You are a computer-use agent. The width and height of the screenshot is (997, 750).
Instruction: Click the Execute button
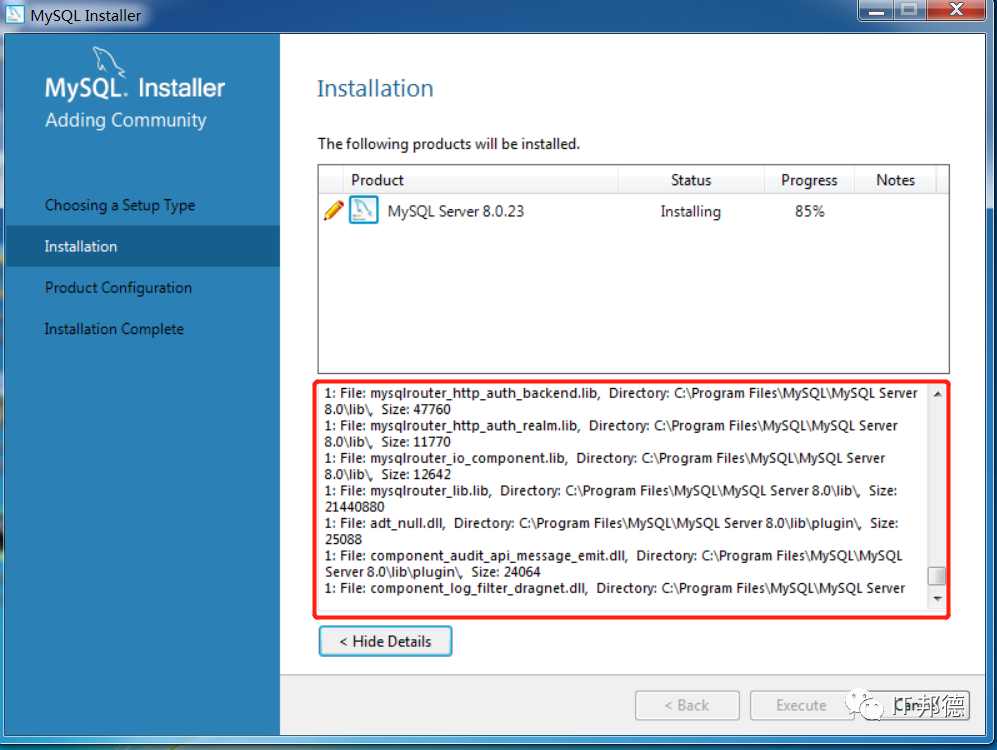[801, 706]
